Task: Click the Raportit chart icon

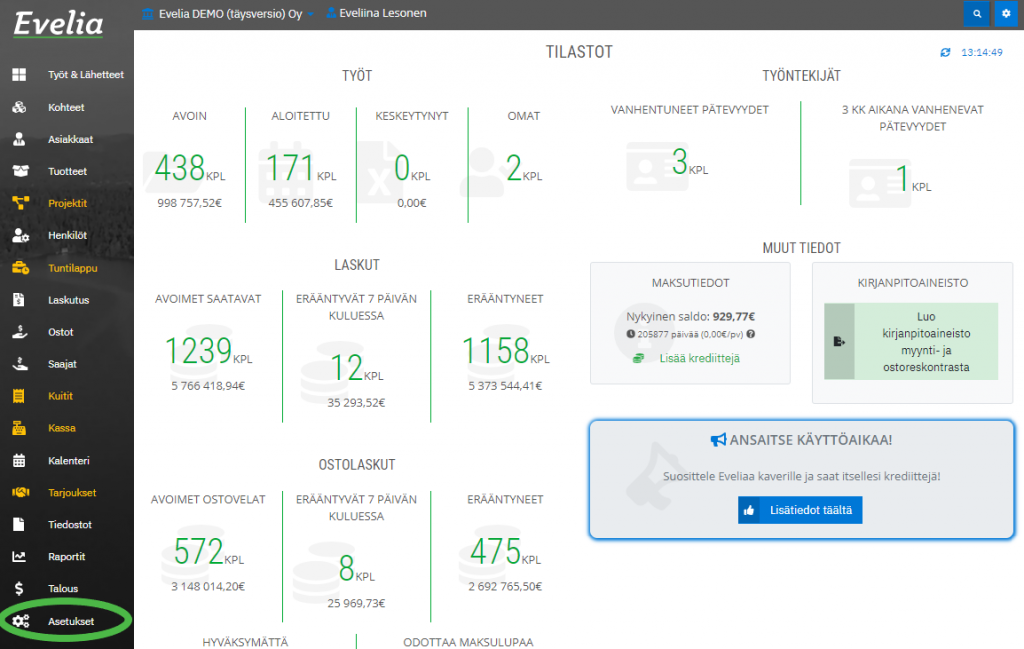Action: click(19, 556)
